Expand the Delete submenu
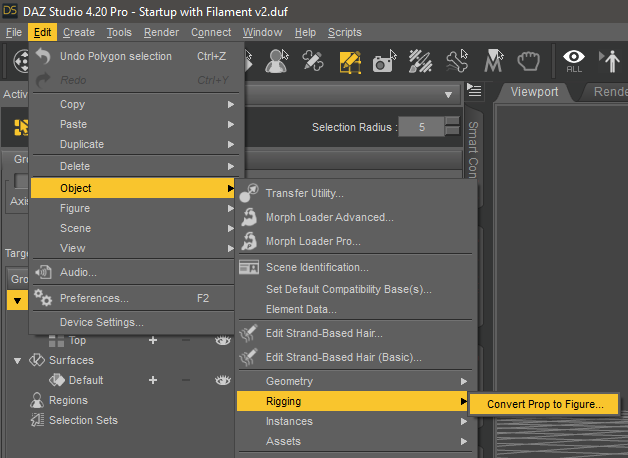628x458 pixels. tap(231, 166)
